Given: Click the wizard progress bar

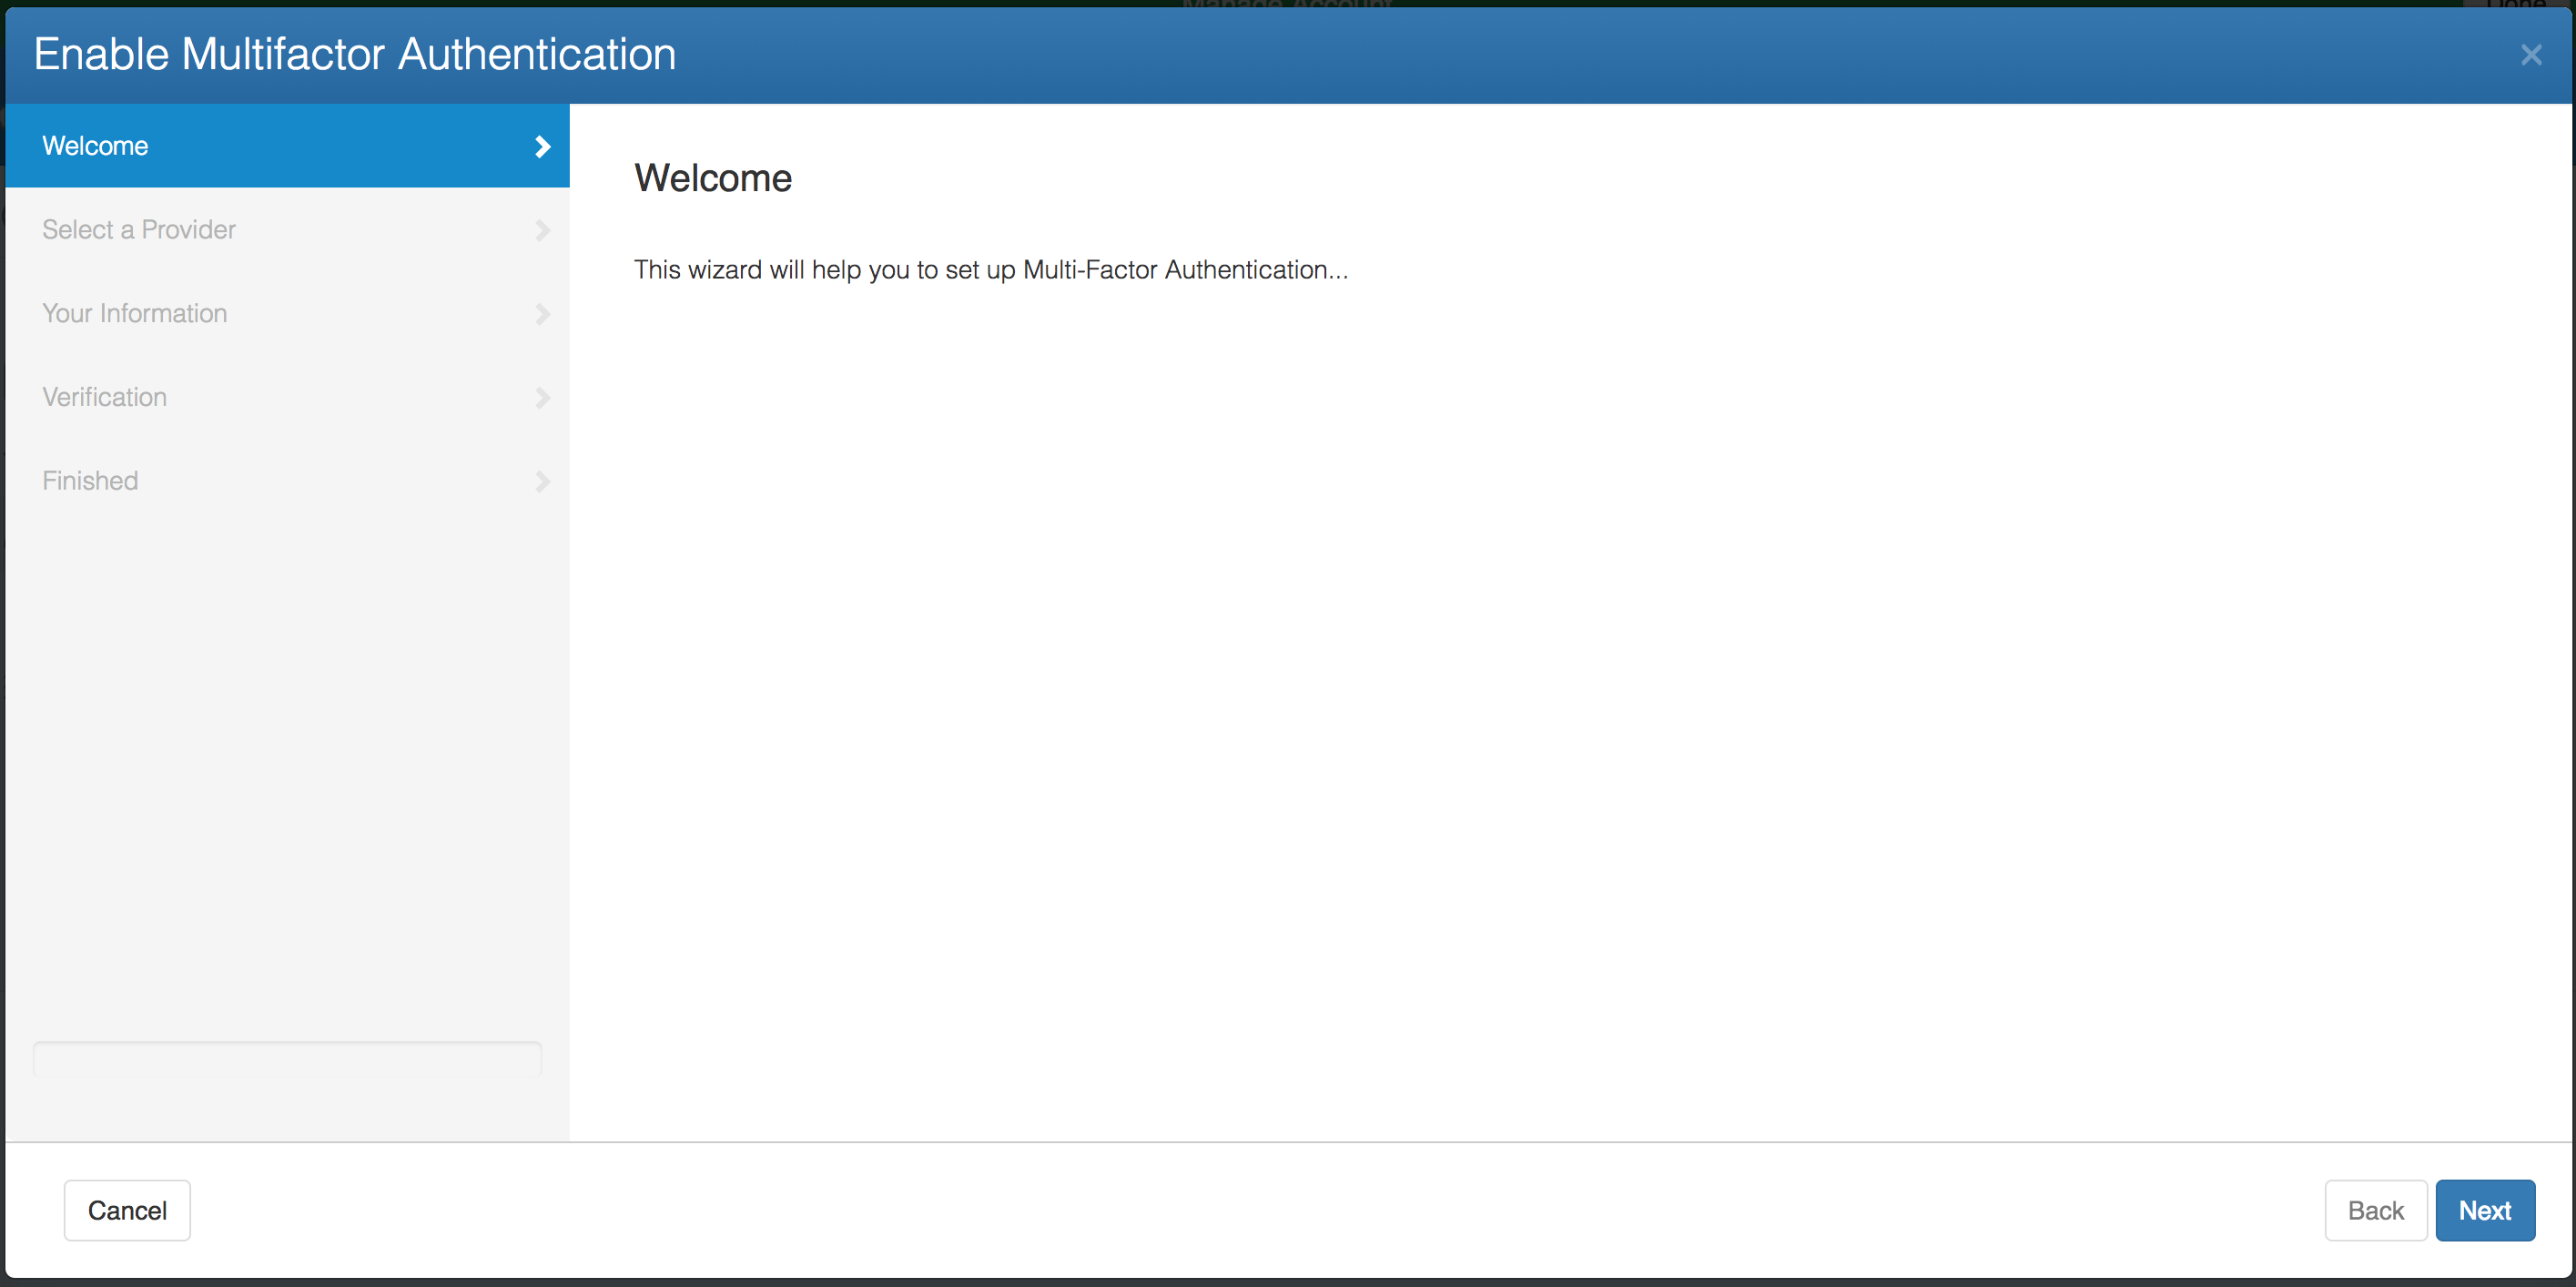Looking at the screenshot, I should 287,1059.
